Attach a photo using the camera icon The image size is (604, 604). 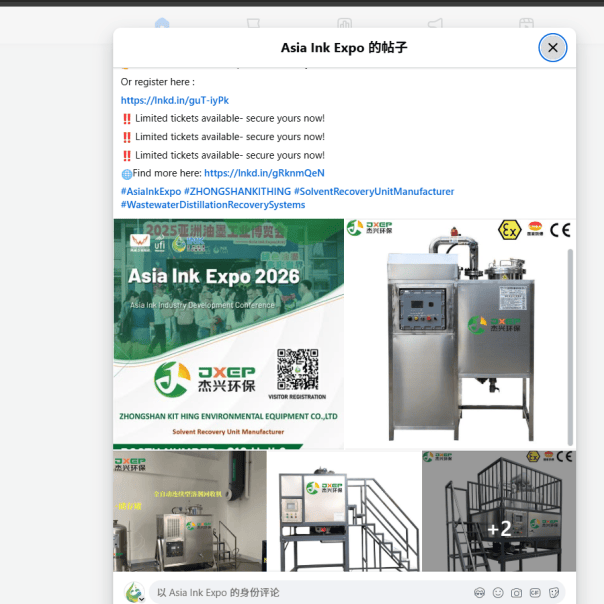point(516,593)
